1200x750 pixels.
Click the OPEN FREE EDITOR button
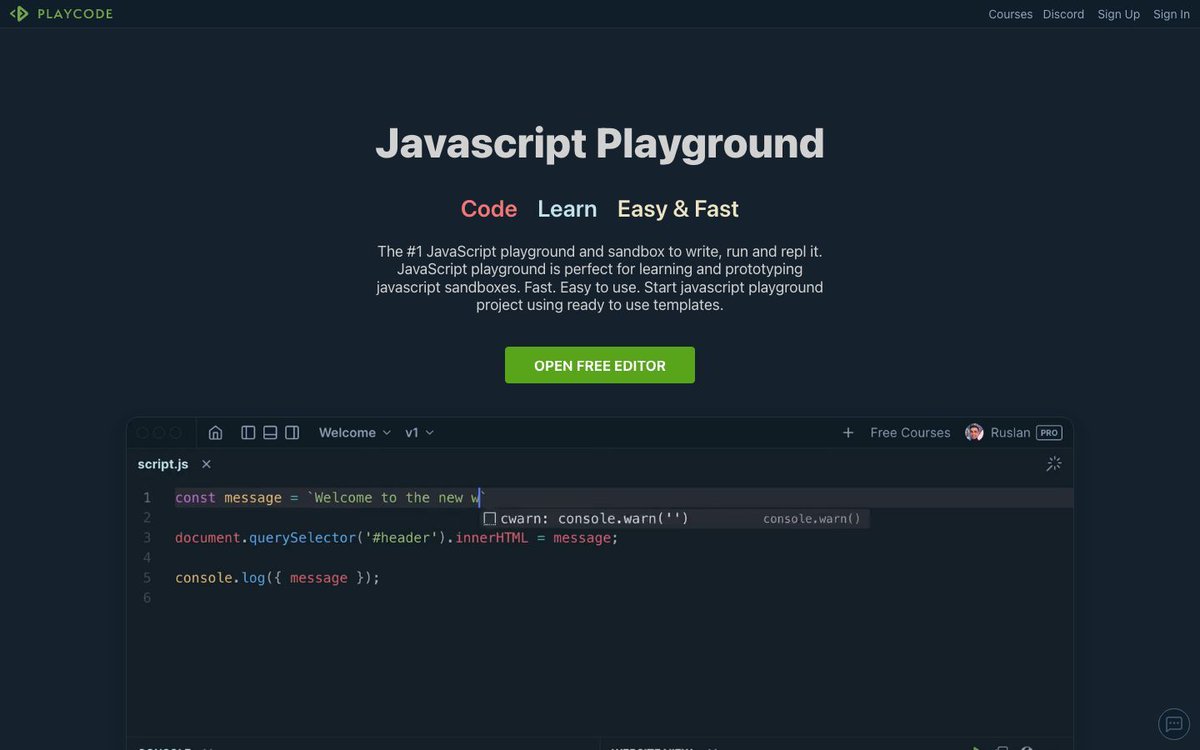599,365
